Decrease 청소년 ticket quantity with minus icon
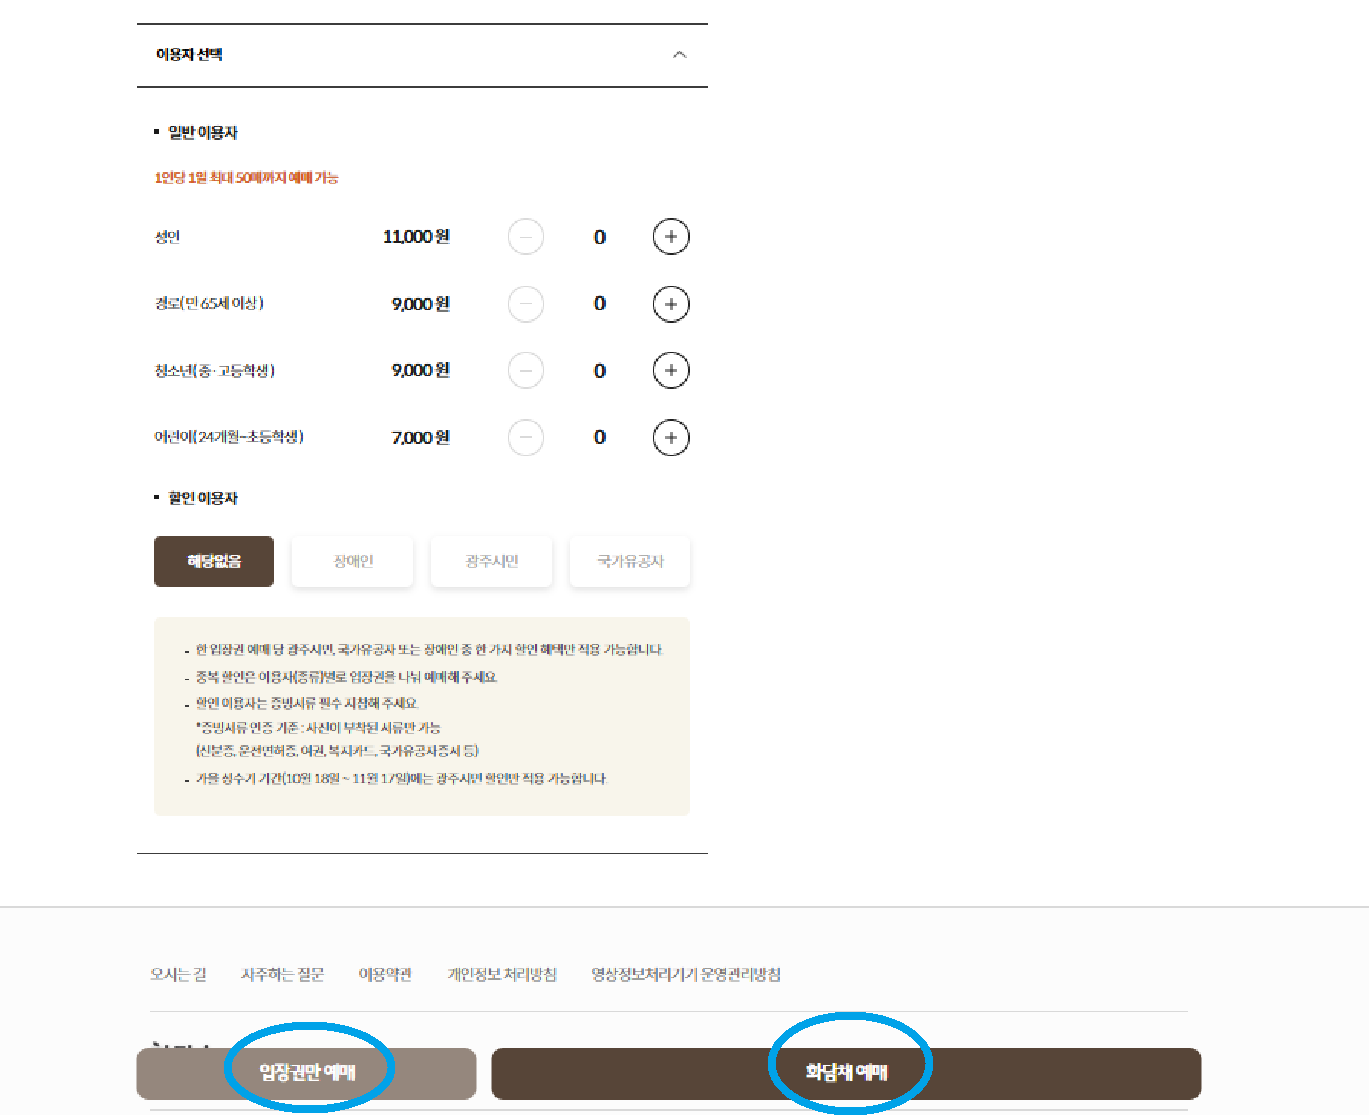1369x1115 pixels. tap(526, 370)
